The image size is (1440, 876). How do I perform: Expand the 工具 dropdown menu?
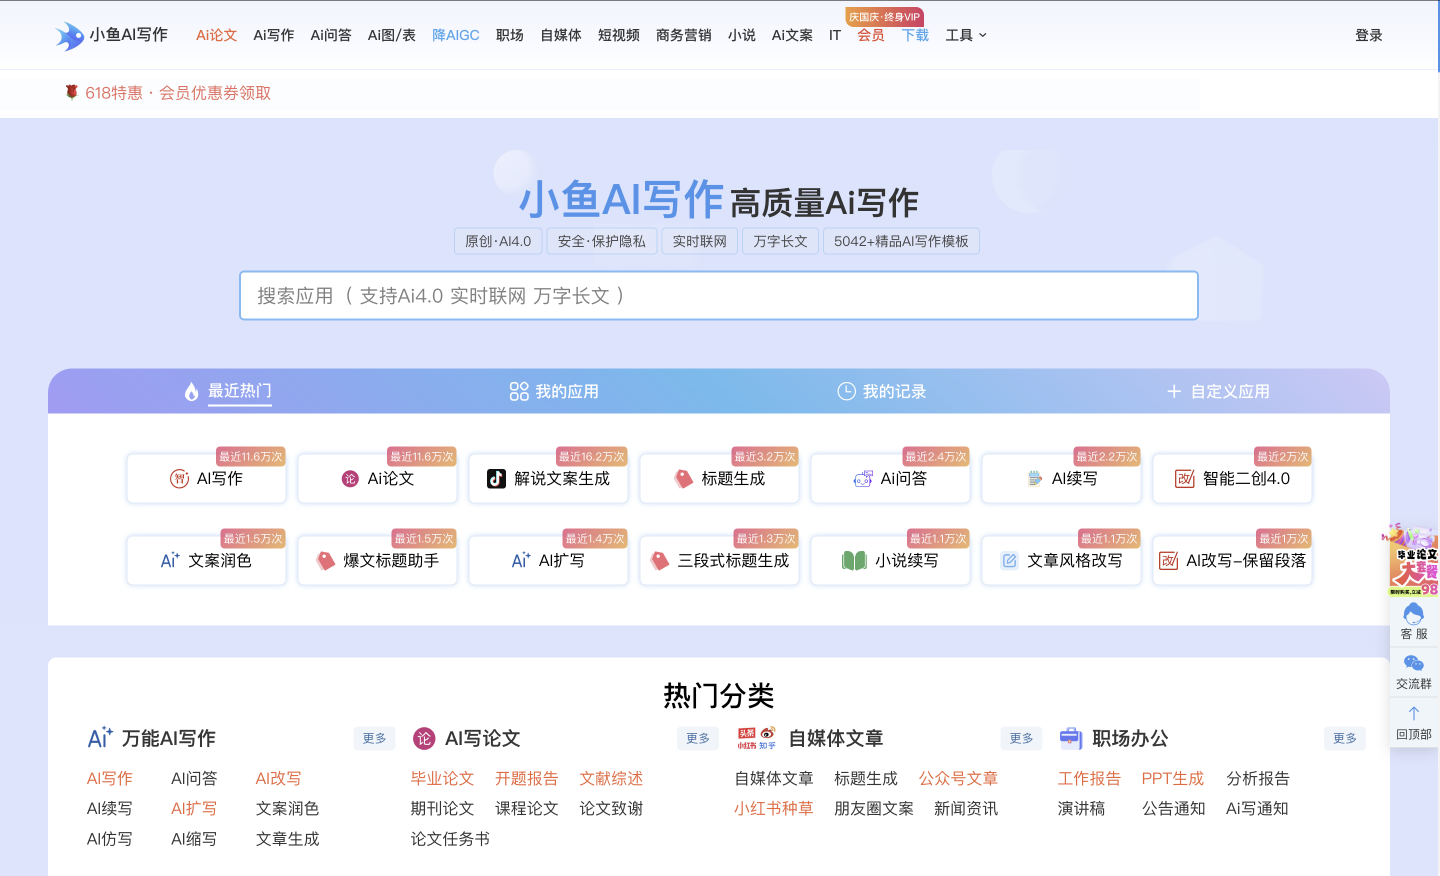point(966,35)
